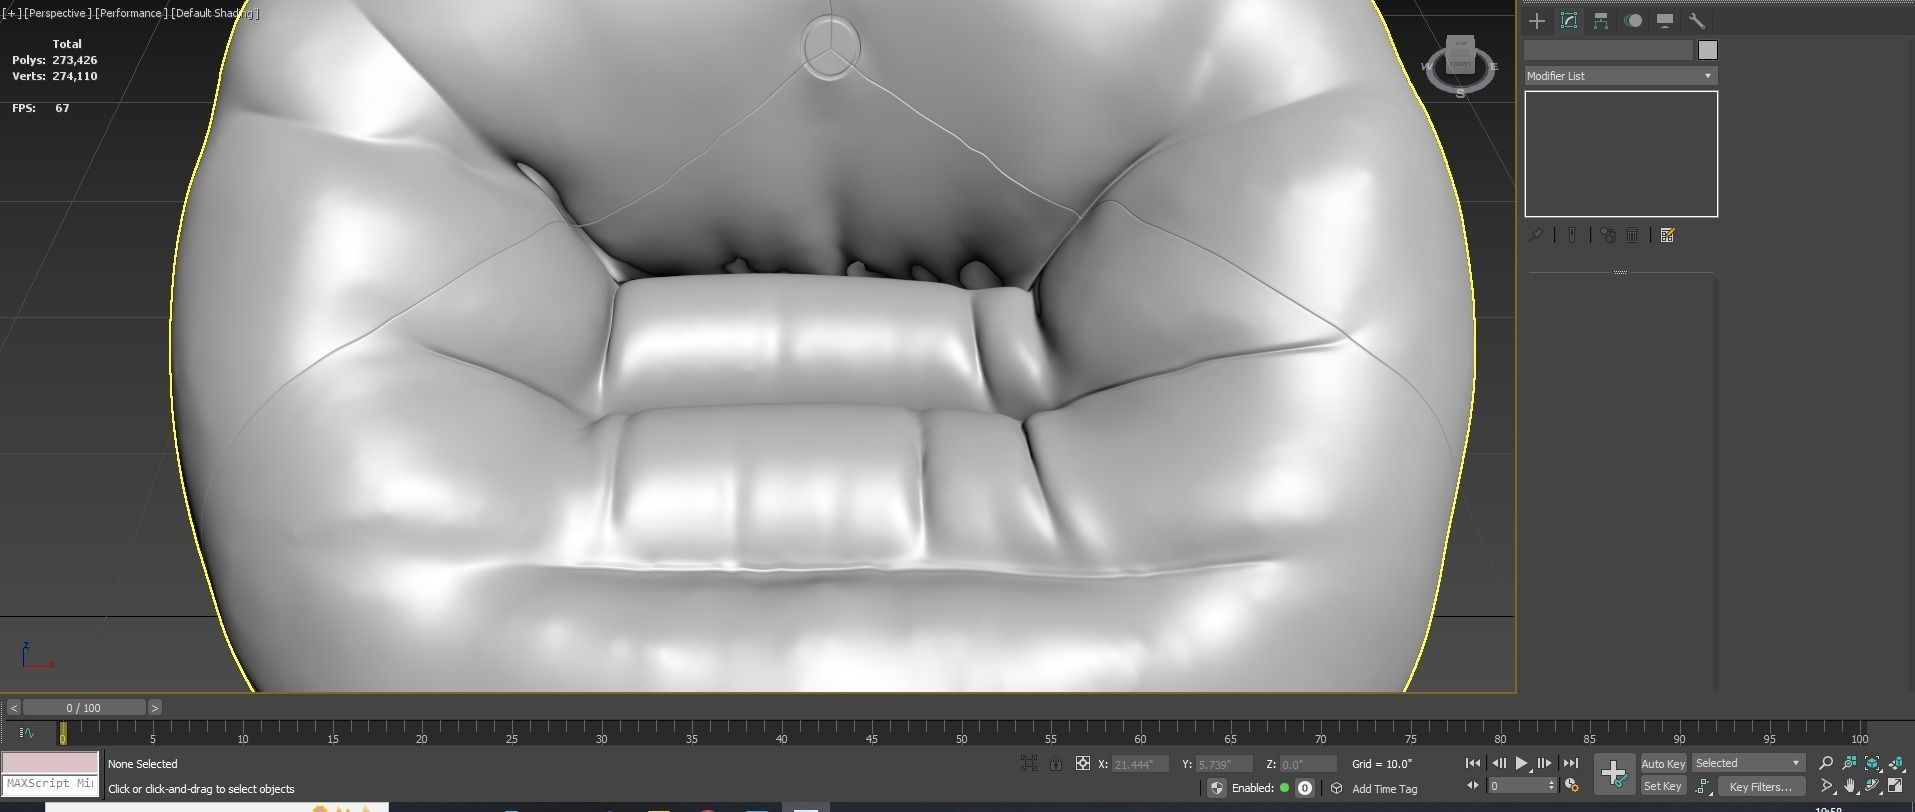Select Field-of-View tool
The width and height of the screenshot is (1915, 812).
pos(1827,786)
